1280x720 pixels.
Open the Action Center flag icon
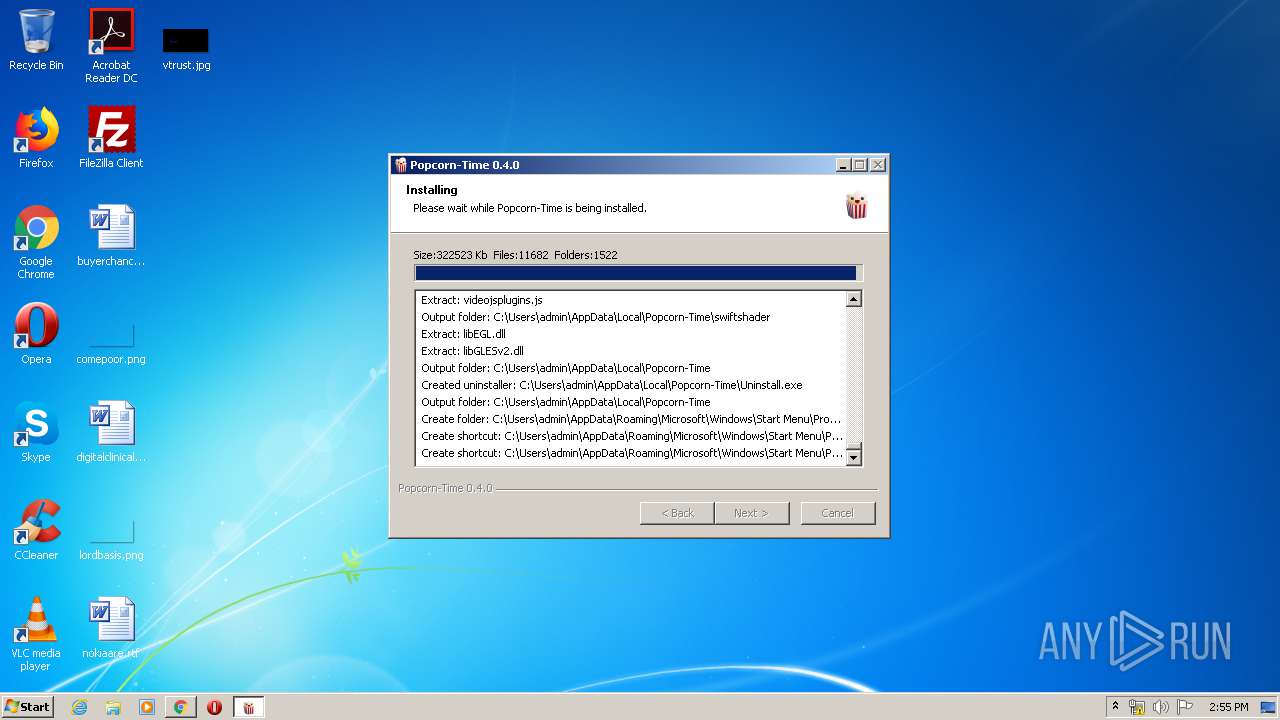pos(1185,707)
